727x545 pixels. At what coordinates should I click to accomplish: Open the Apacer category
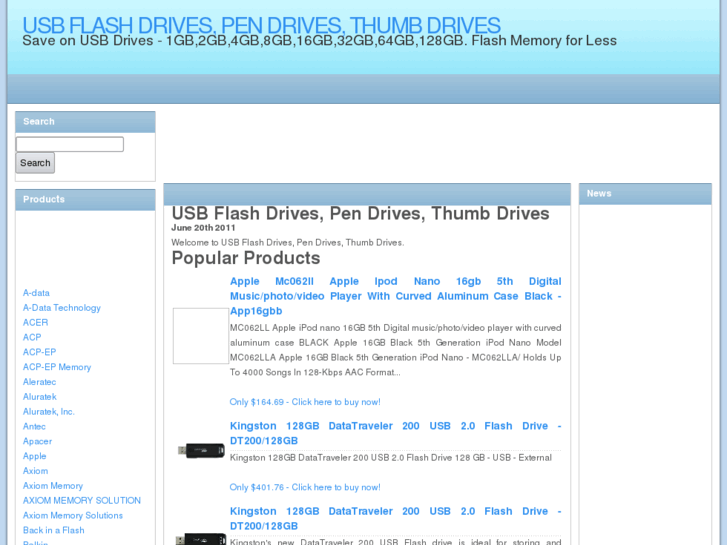click(38, 442)
